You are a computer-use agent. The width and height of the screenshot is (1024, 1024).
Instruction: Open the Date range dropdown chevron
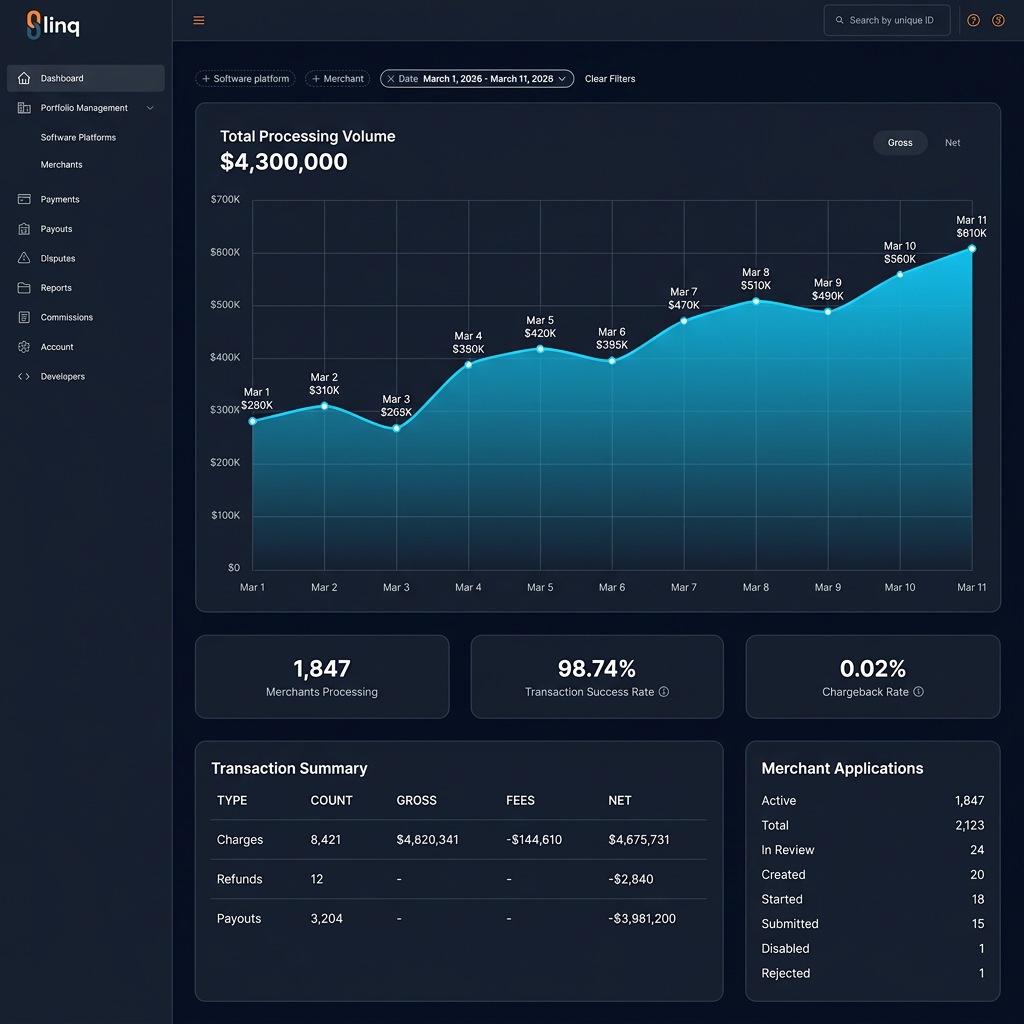[x=562, y=79]
